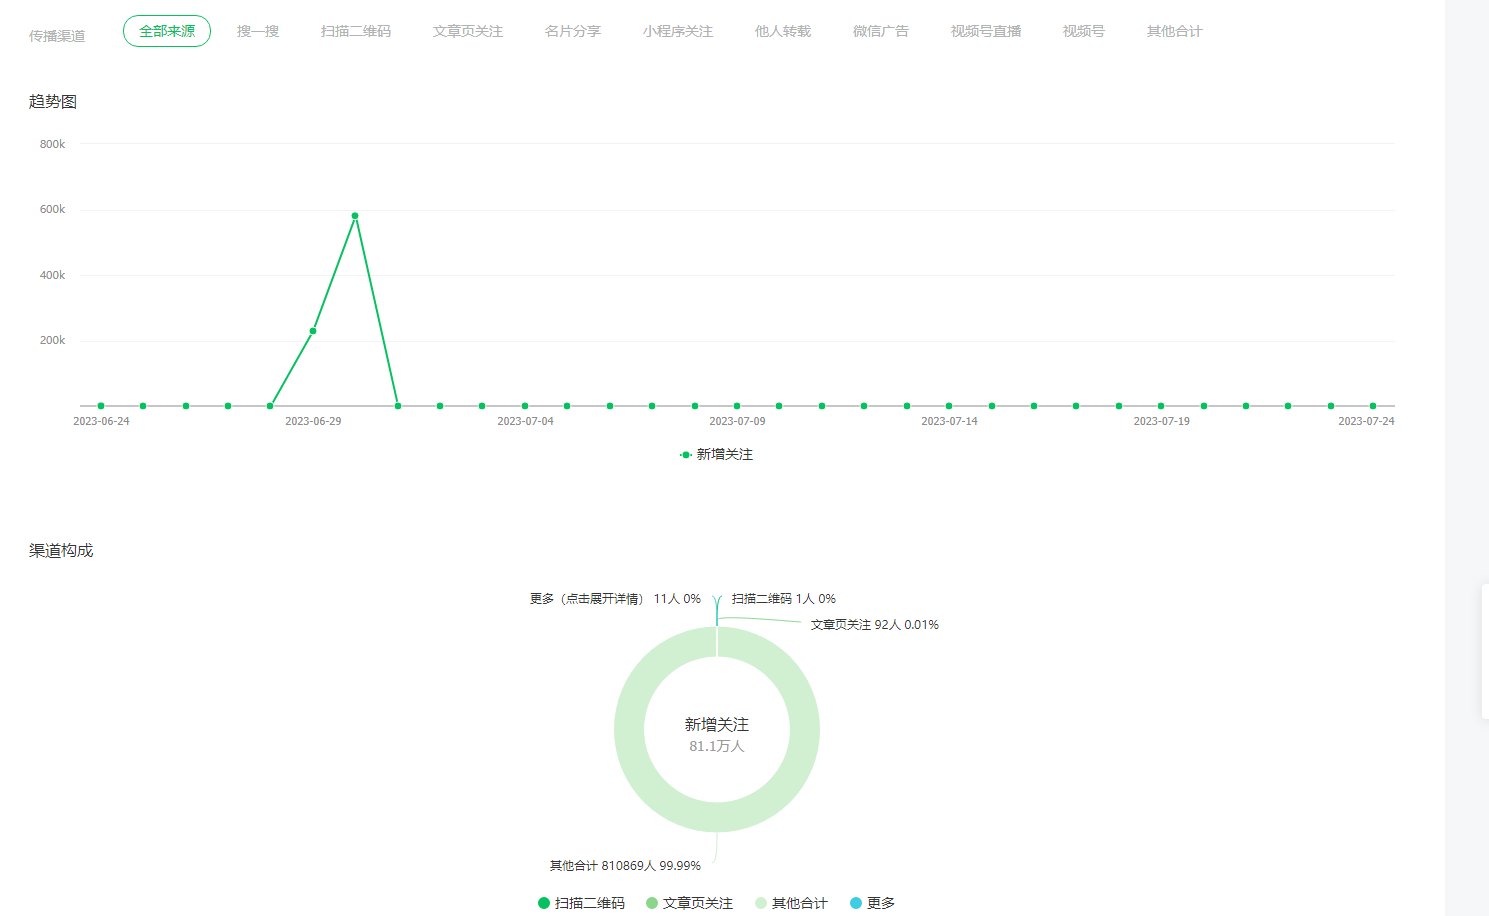This screenshot has height=916, width=1489.
Task: Click the 2023-07-14 data point on trend line
Action: [x=949, y=406]
